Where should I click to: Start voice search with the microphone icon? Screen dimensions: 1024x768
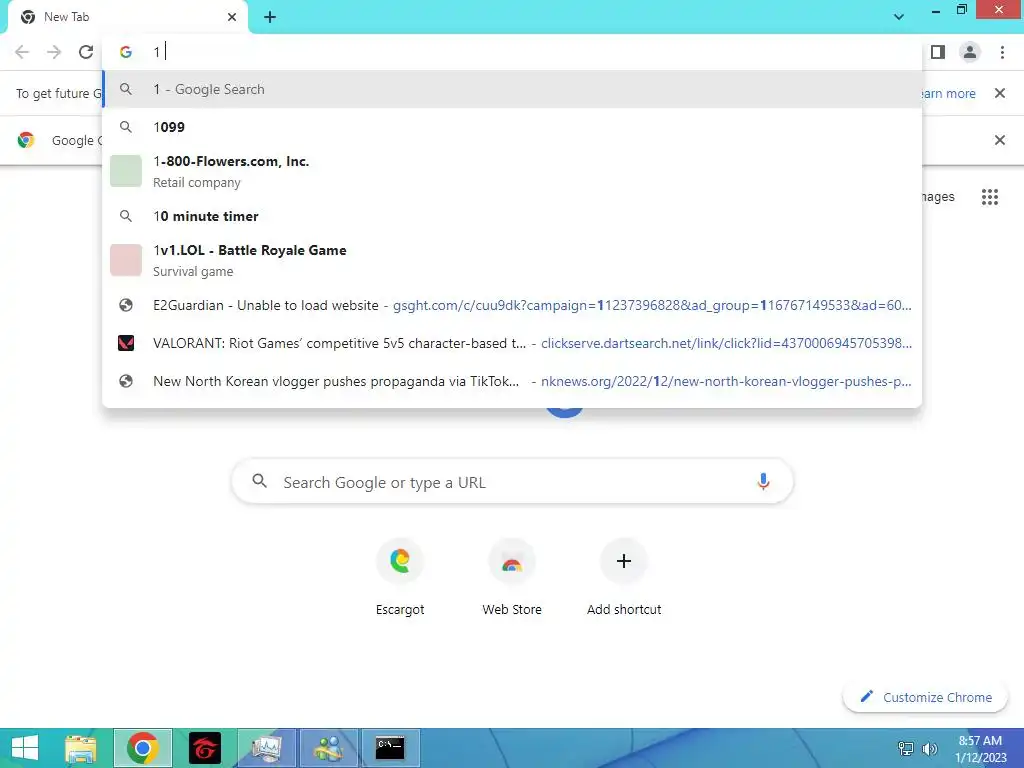(x=763, y=482)
